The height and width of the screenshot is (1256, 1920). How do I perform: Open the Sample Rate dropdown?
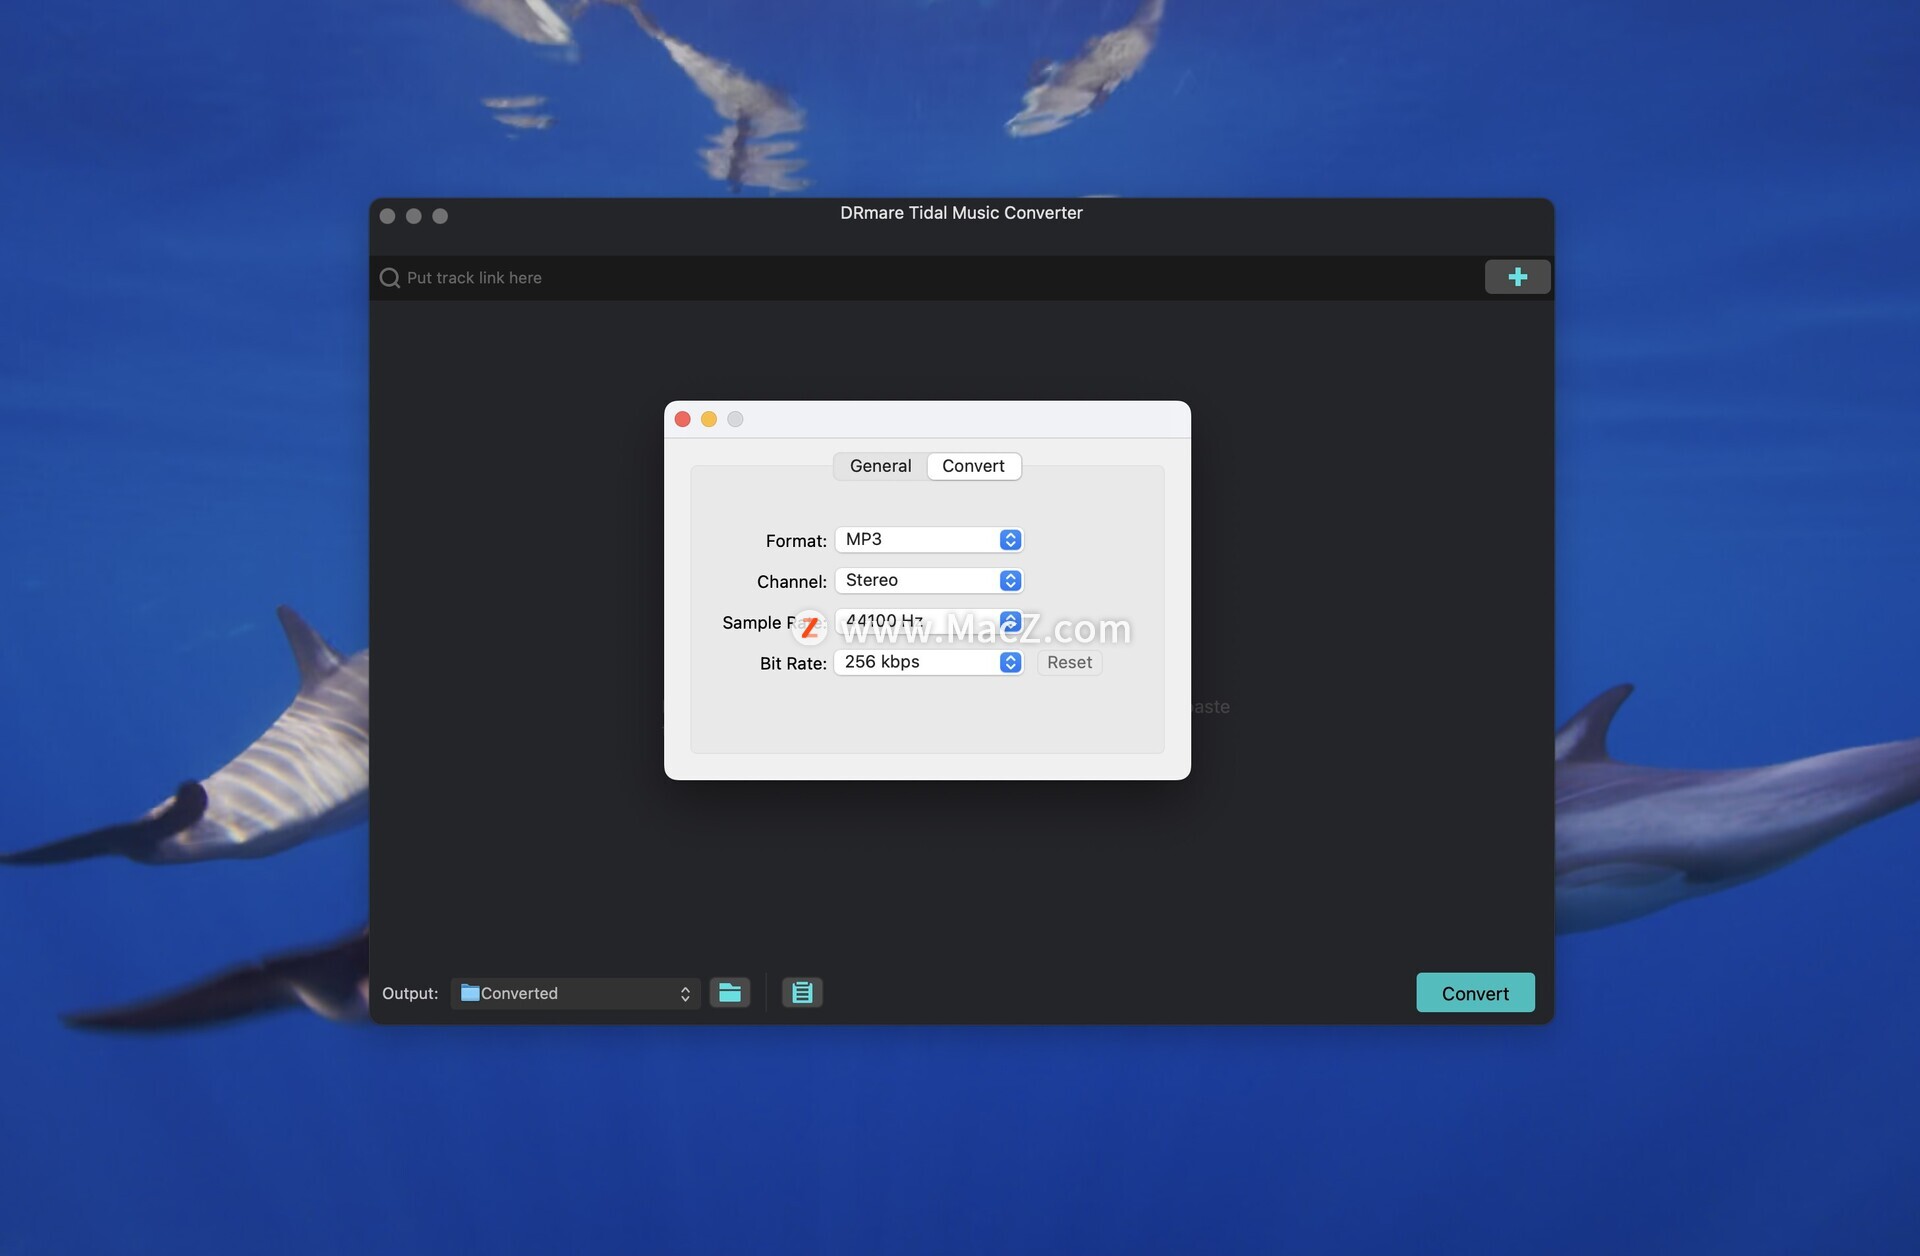(x=929, y=622)
